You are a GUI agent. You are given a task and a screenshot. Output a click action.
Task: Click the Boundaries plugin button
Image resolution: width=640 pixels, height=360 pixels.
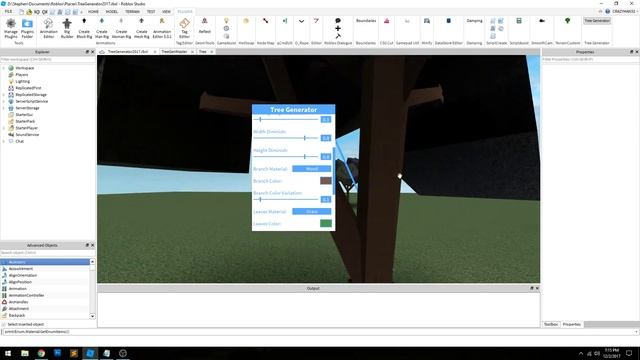coord(366,20)
